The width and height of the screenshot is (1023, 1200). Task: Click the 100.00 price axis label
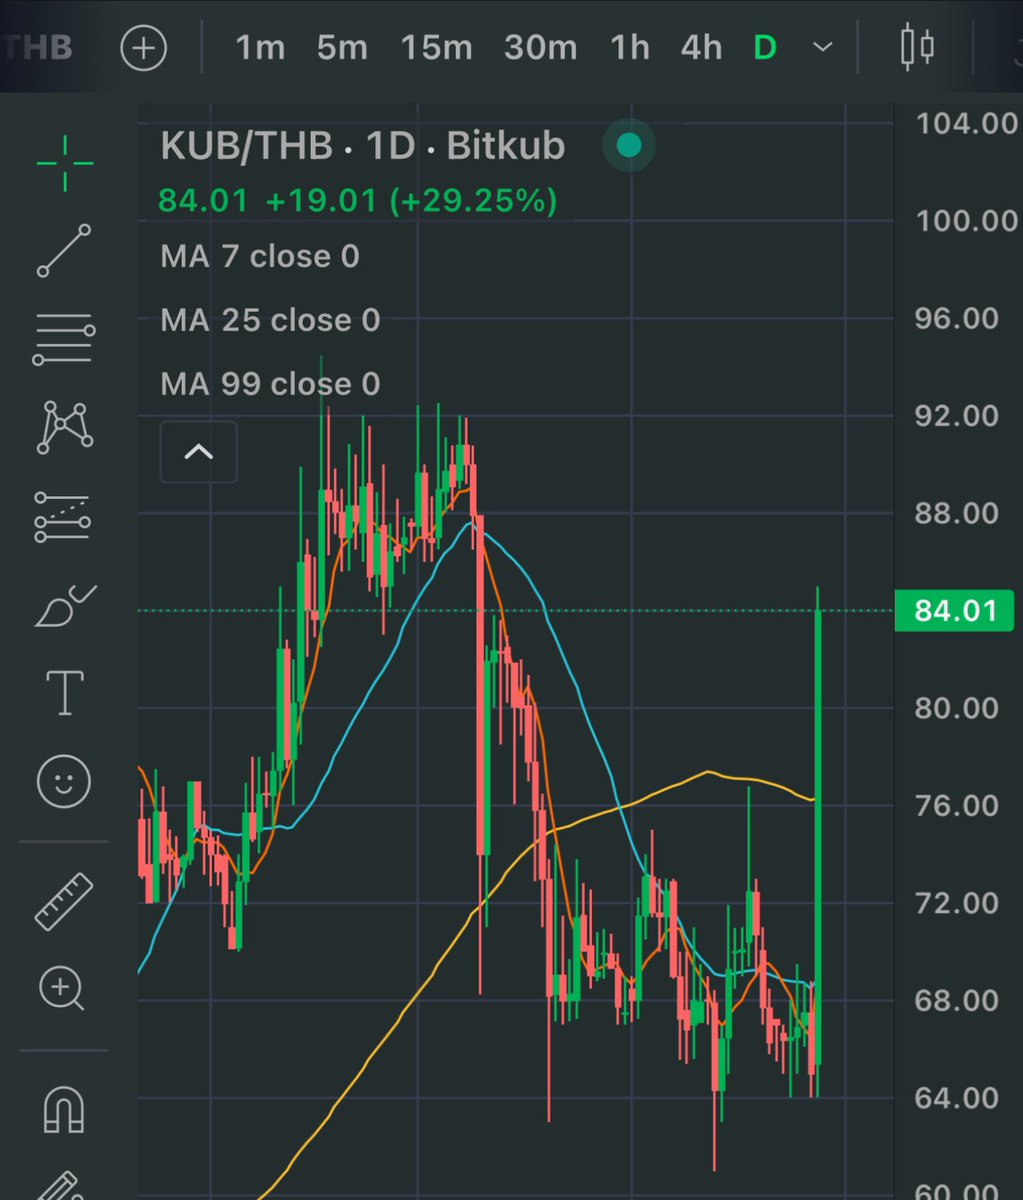point(966,220)
